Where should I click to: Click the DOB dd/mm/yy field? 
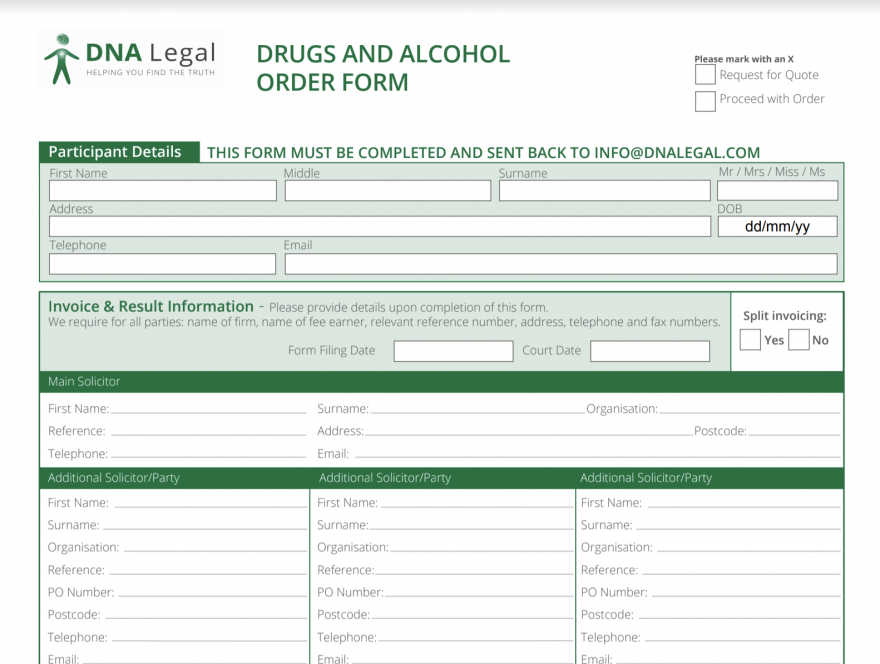777,226
